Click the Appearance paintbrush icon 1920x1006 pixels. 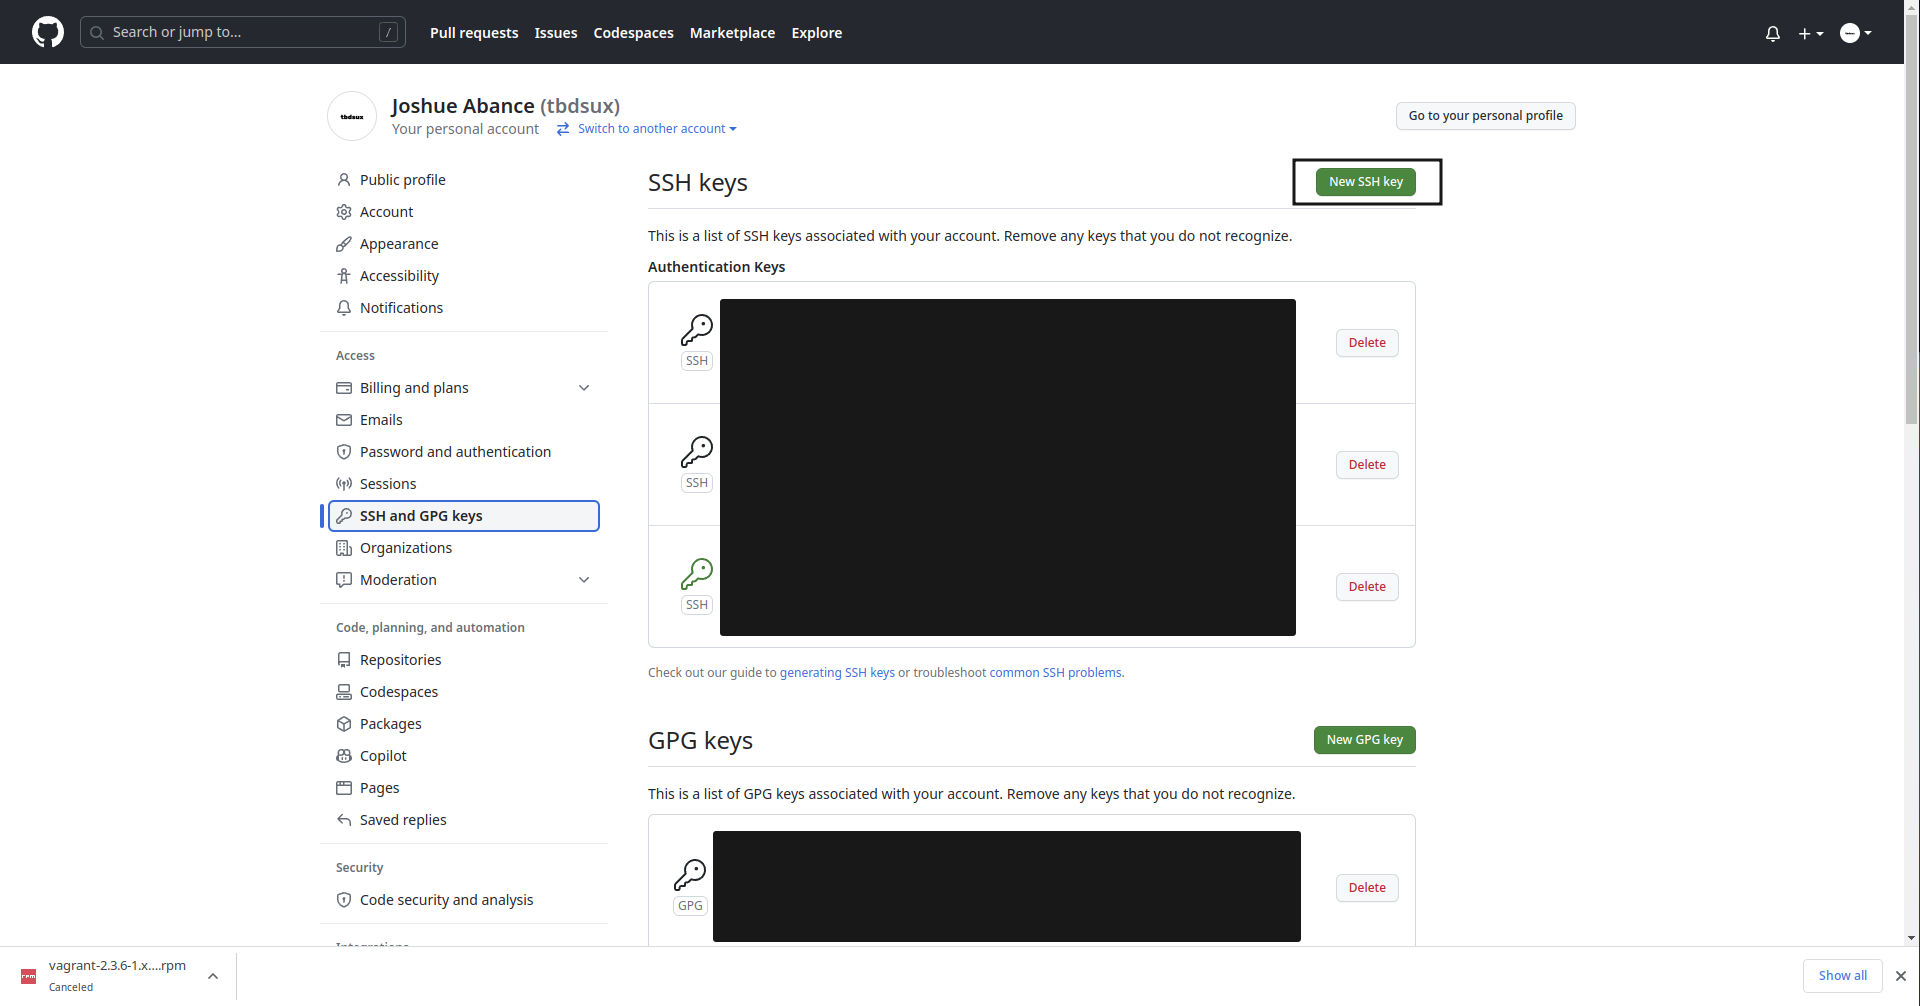(x=344, y=244)
